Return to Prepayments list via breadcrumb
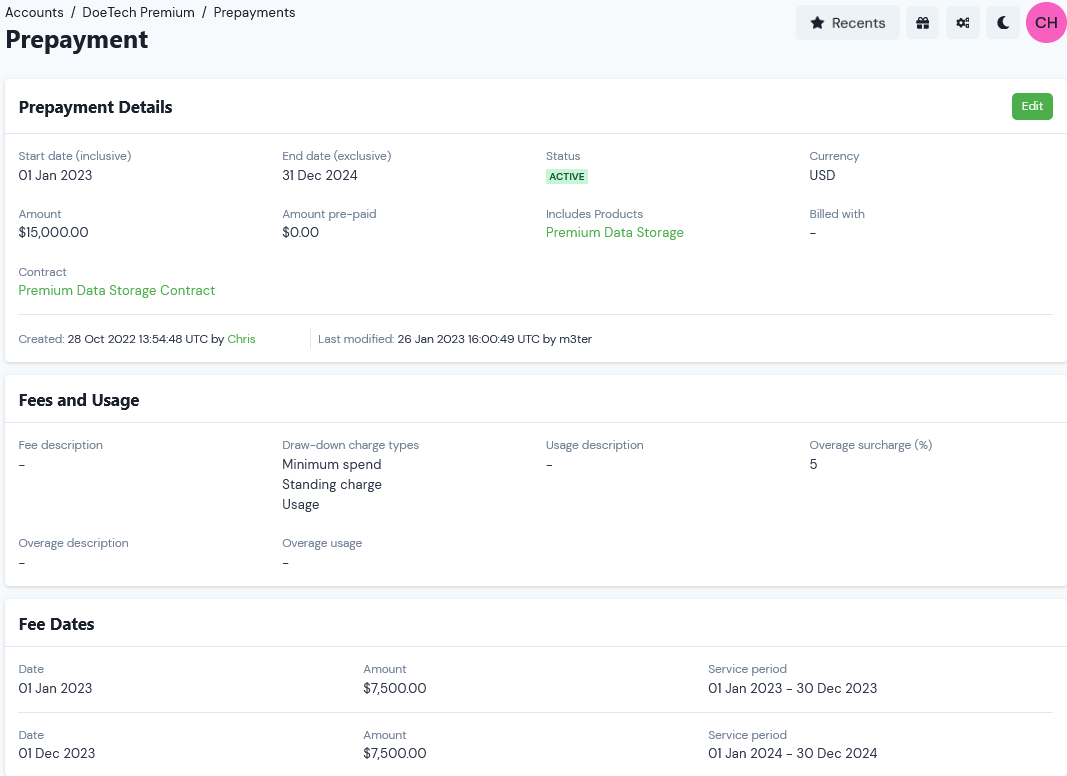 [x=254, y=12]
